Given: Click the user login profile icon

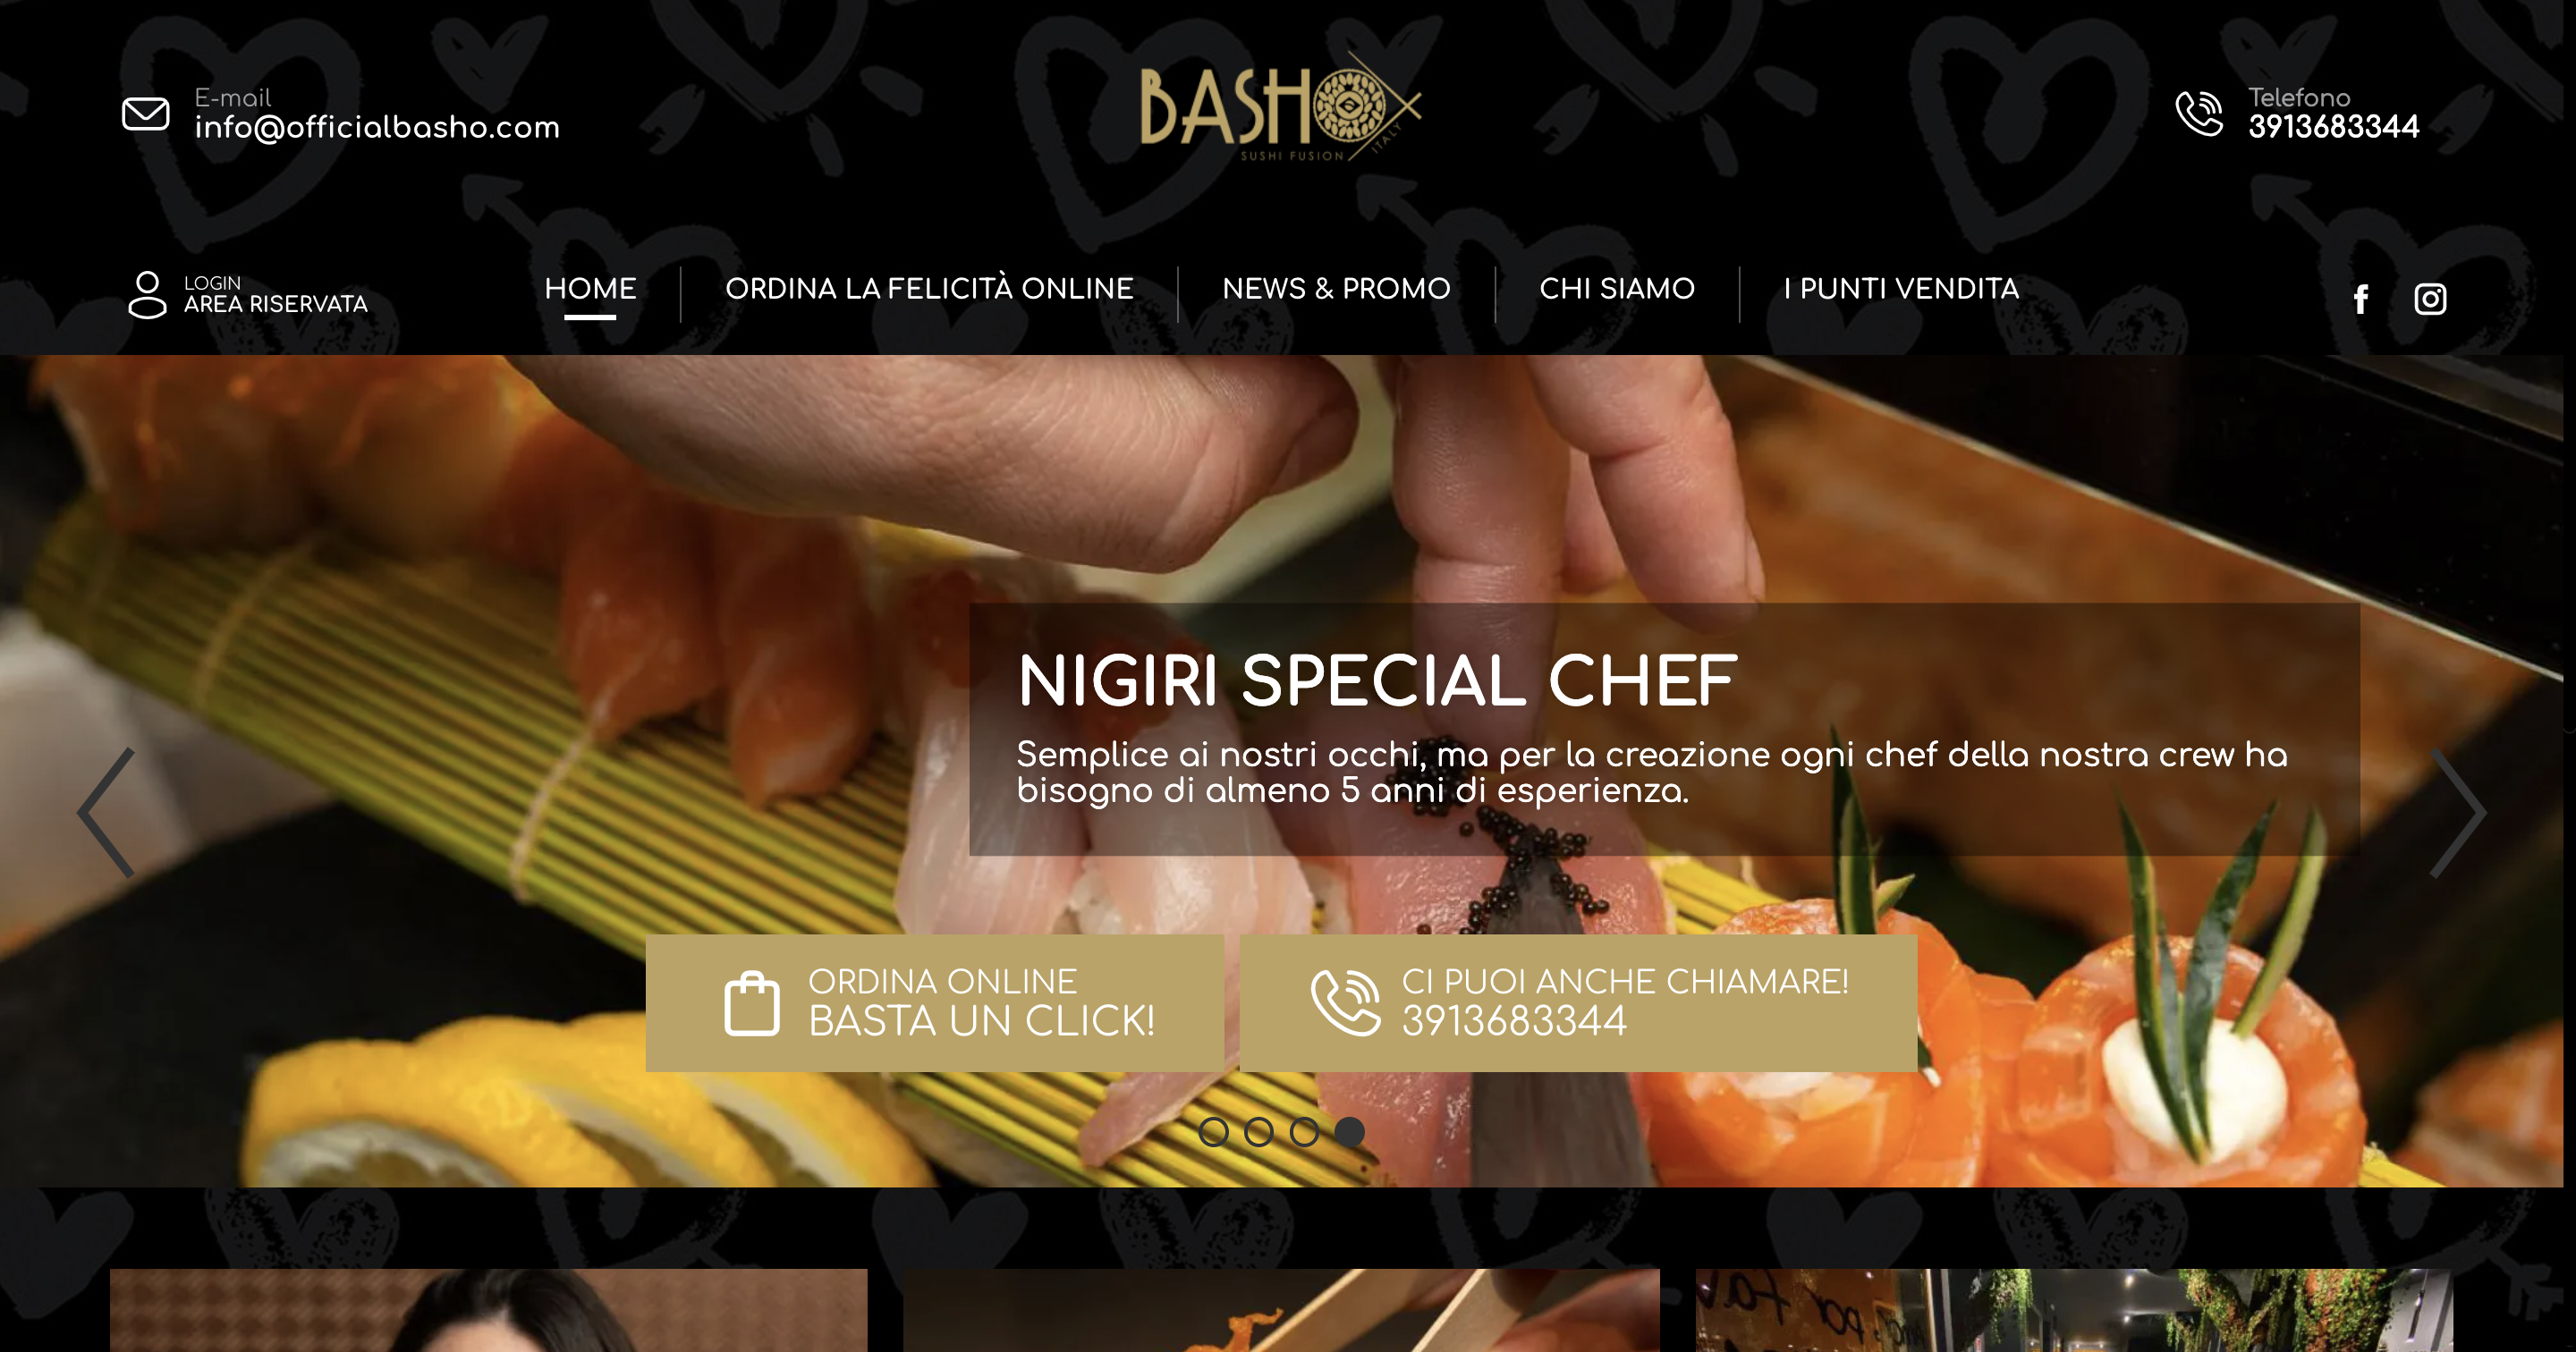Looking at the screenshot, I should [147, 295].
